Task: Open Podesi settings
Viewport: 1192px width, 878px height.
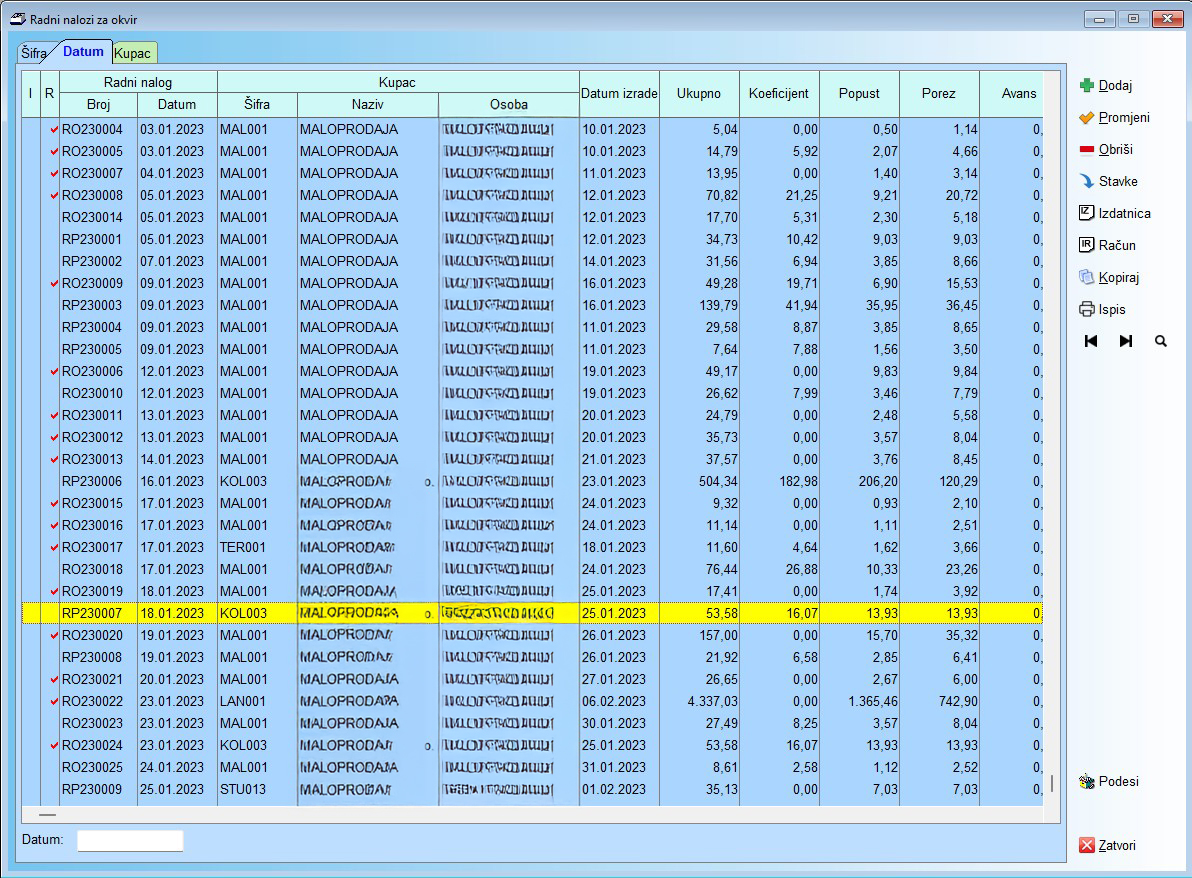Action: point(1087,782)
